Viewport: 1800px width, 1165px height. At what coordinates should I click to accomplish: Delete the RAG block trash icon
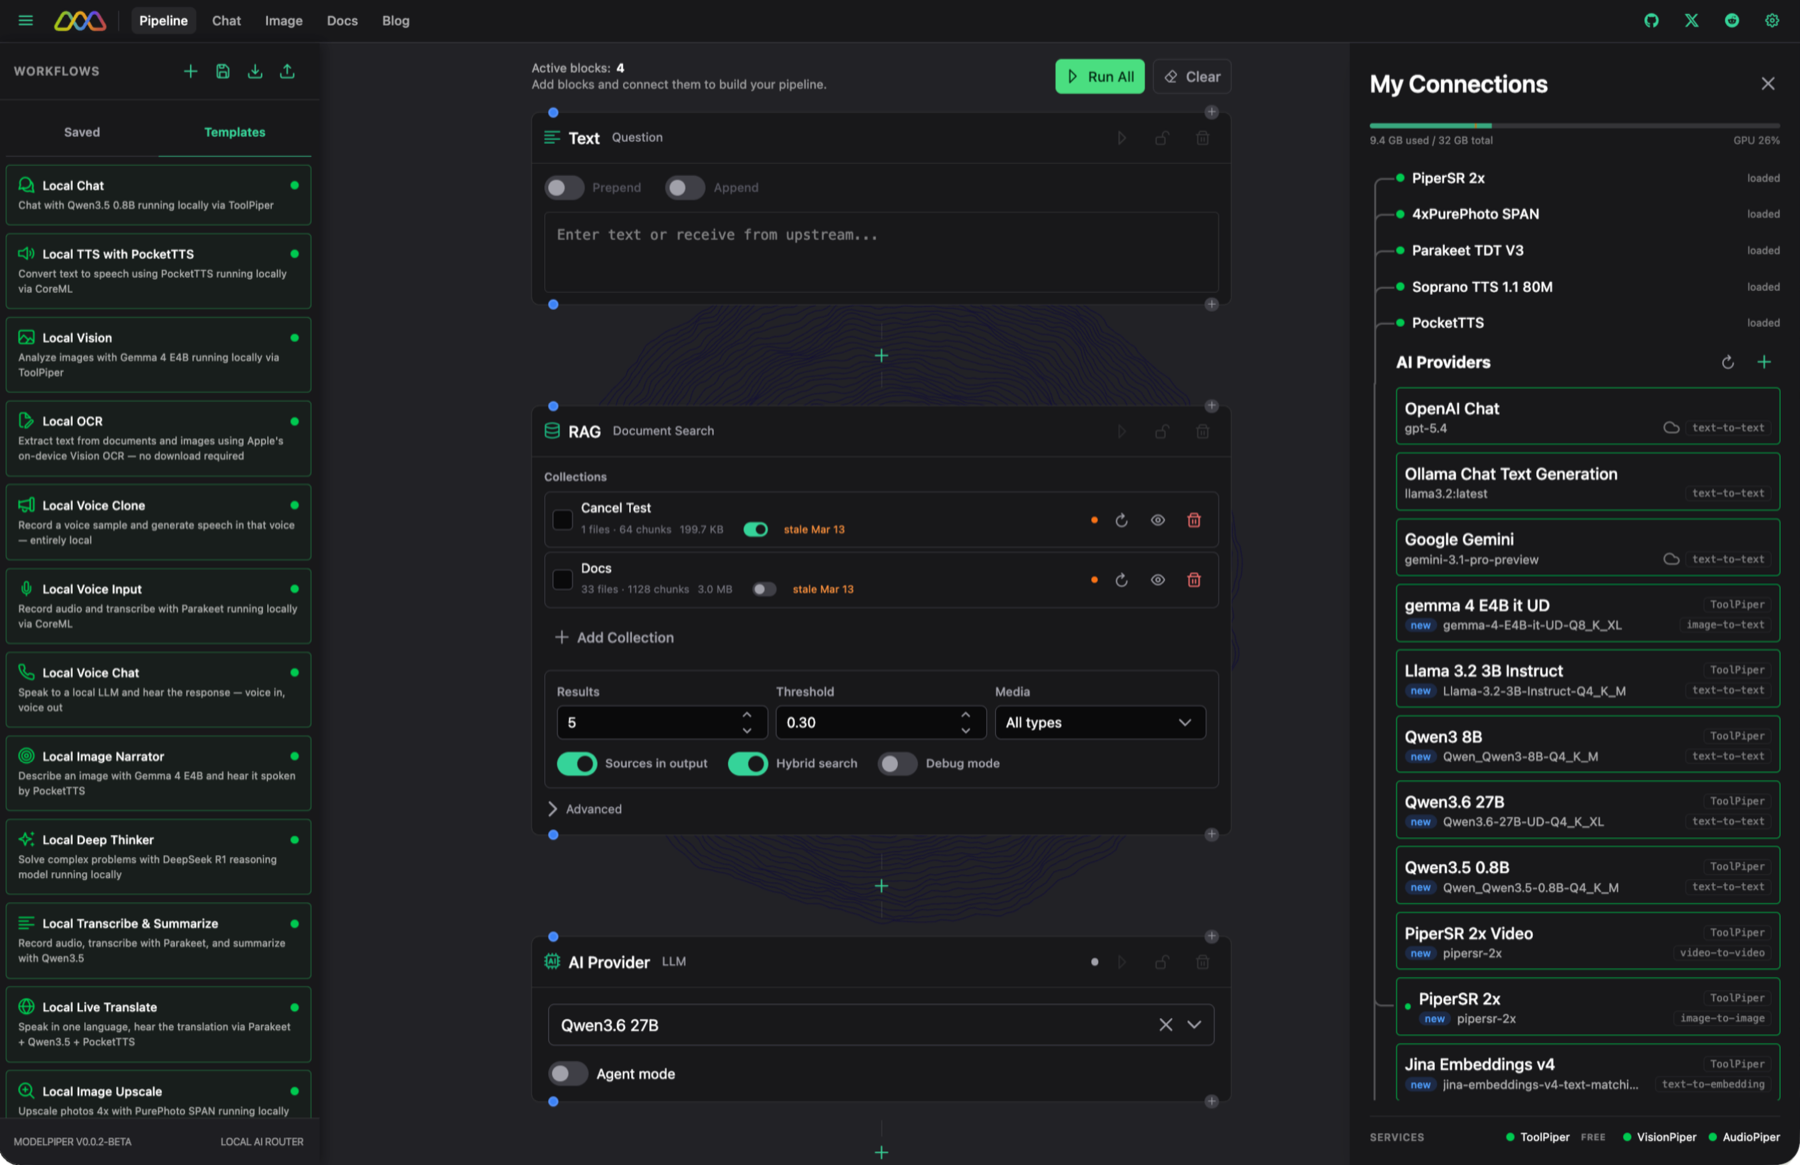click(1203, 431)
